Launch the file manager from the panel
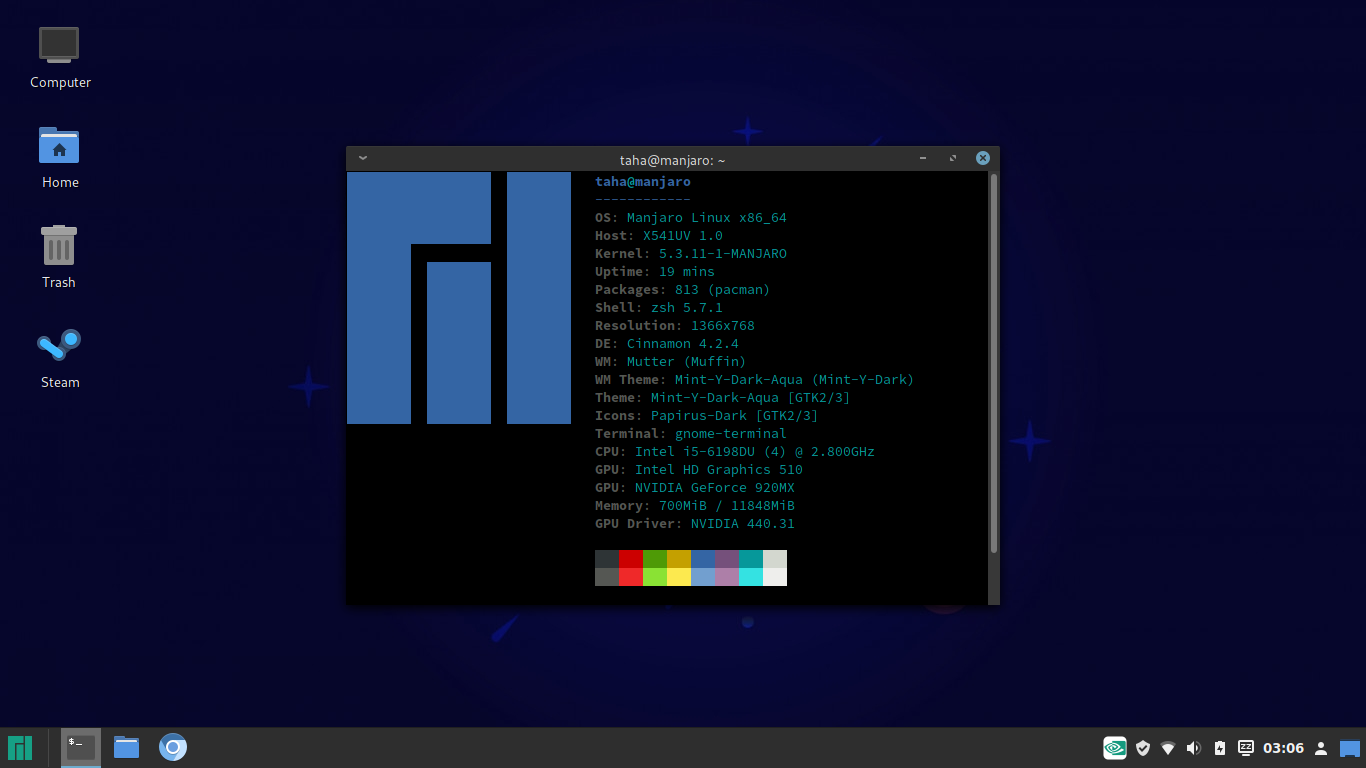This screenshot has width=1366, height=768. [127, 747]
